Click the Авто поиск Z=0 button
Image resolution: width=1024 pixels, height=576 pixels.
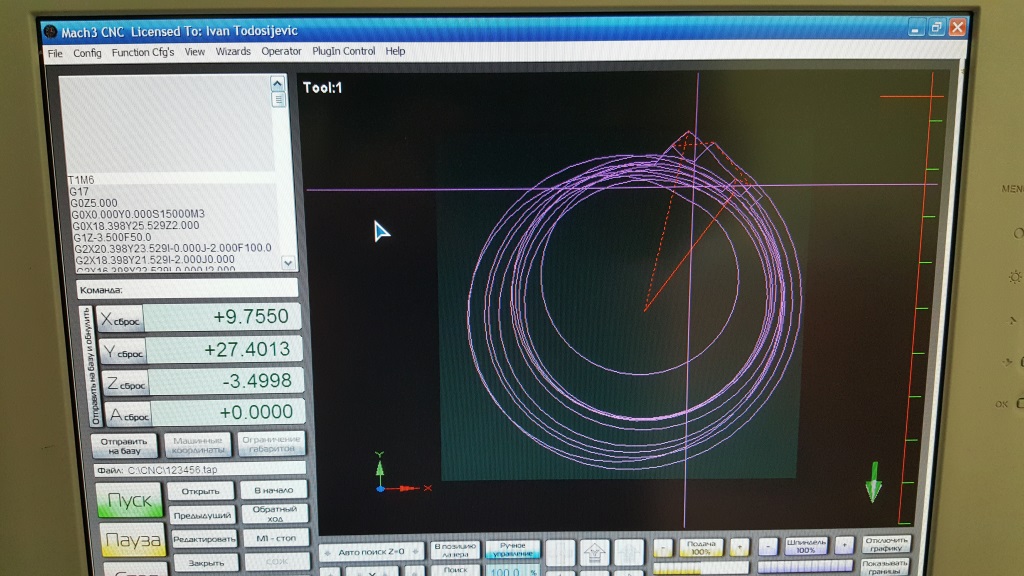pyautogui.click(x=371, y=552)
